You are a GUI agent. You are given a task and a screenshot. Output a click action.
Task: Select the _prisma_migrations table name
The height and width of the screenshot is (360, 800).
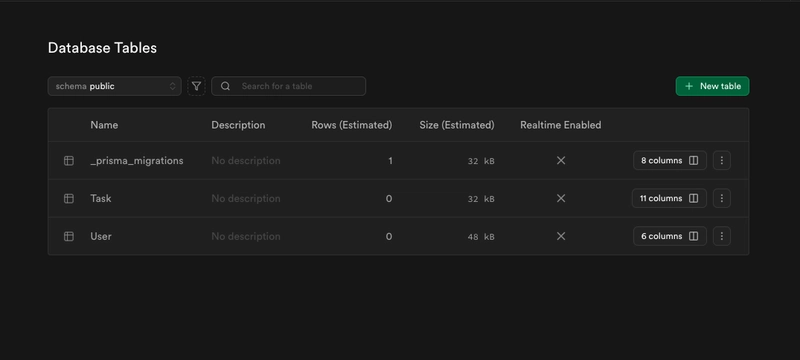[x=137, y=161]
